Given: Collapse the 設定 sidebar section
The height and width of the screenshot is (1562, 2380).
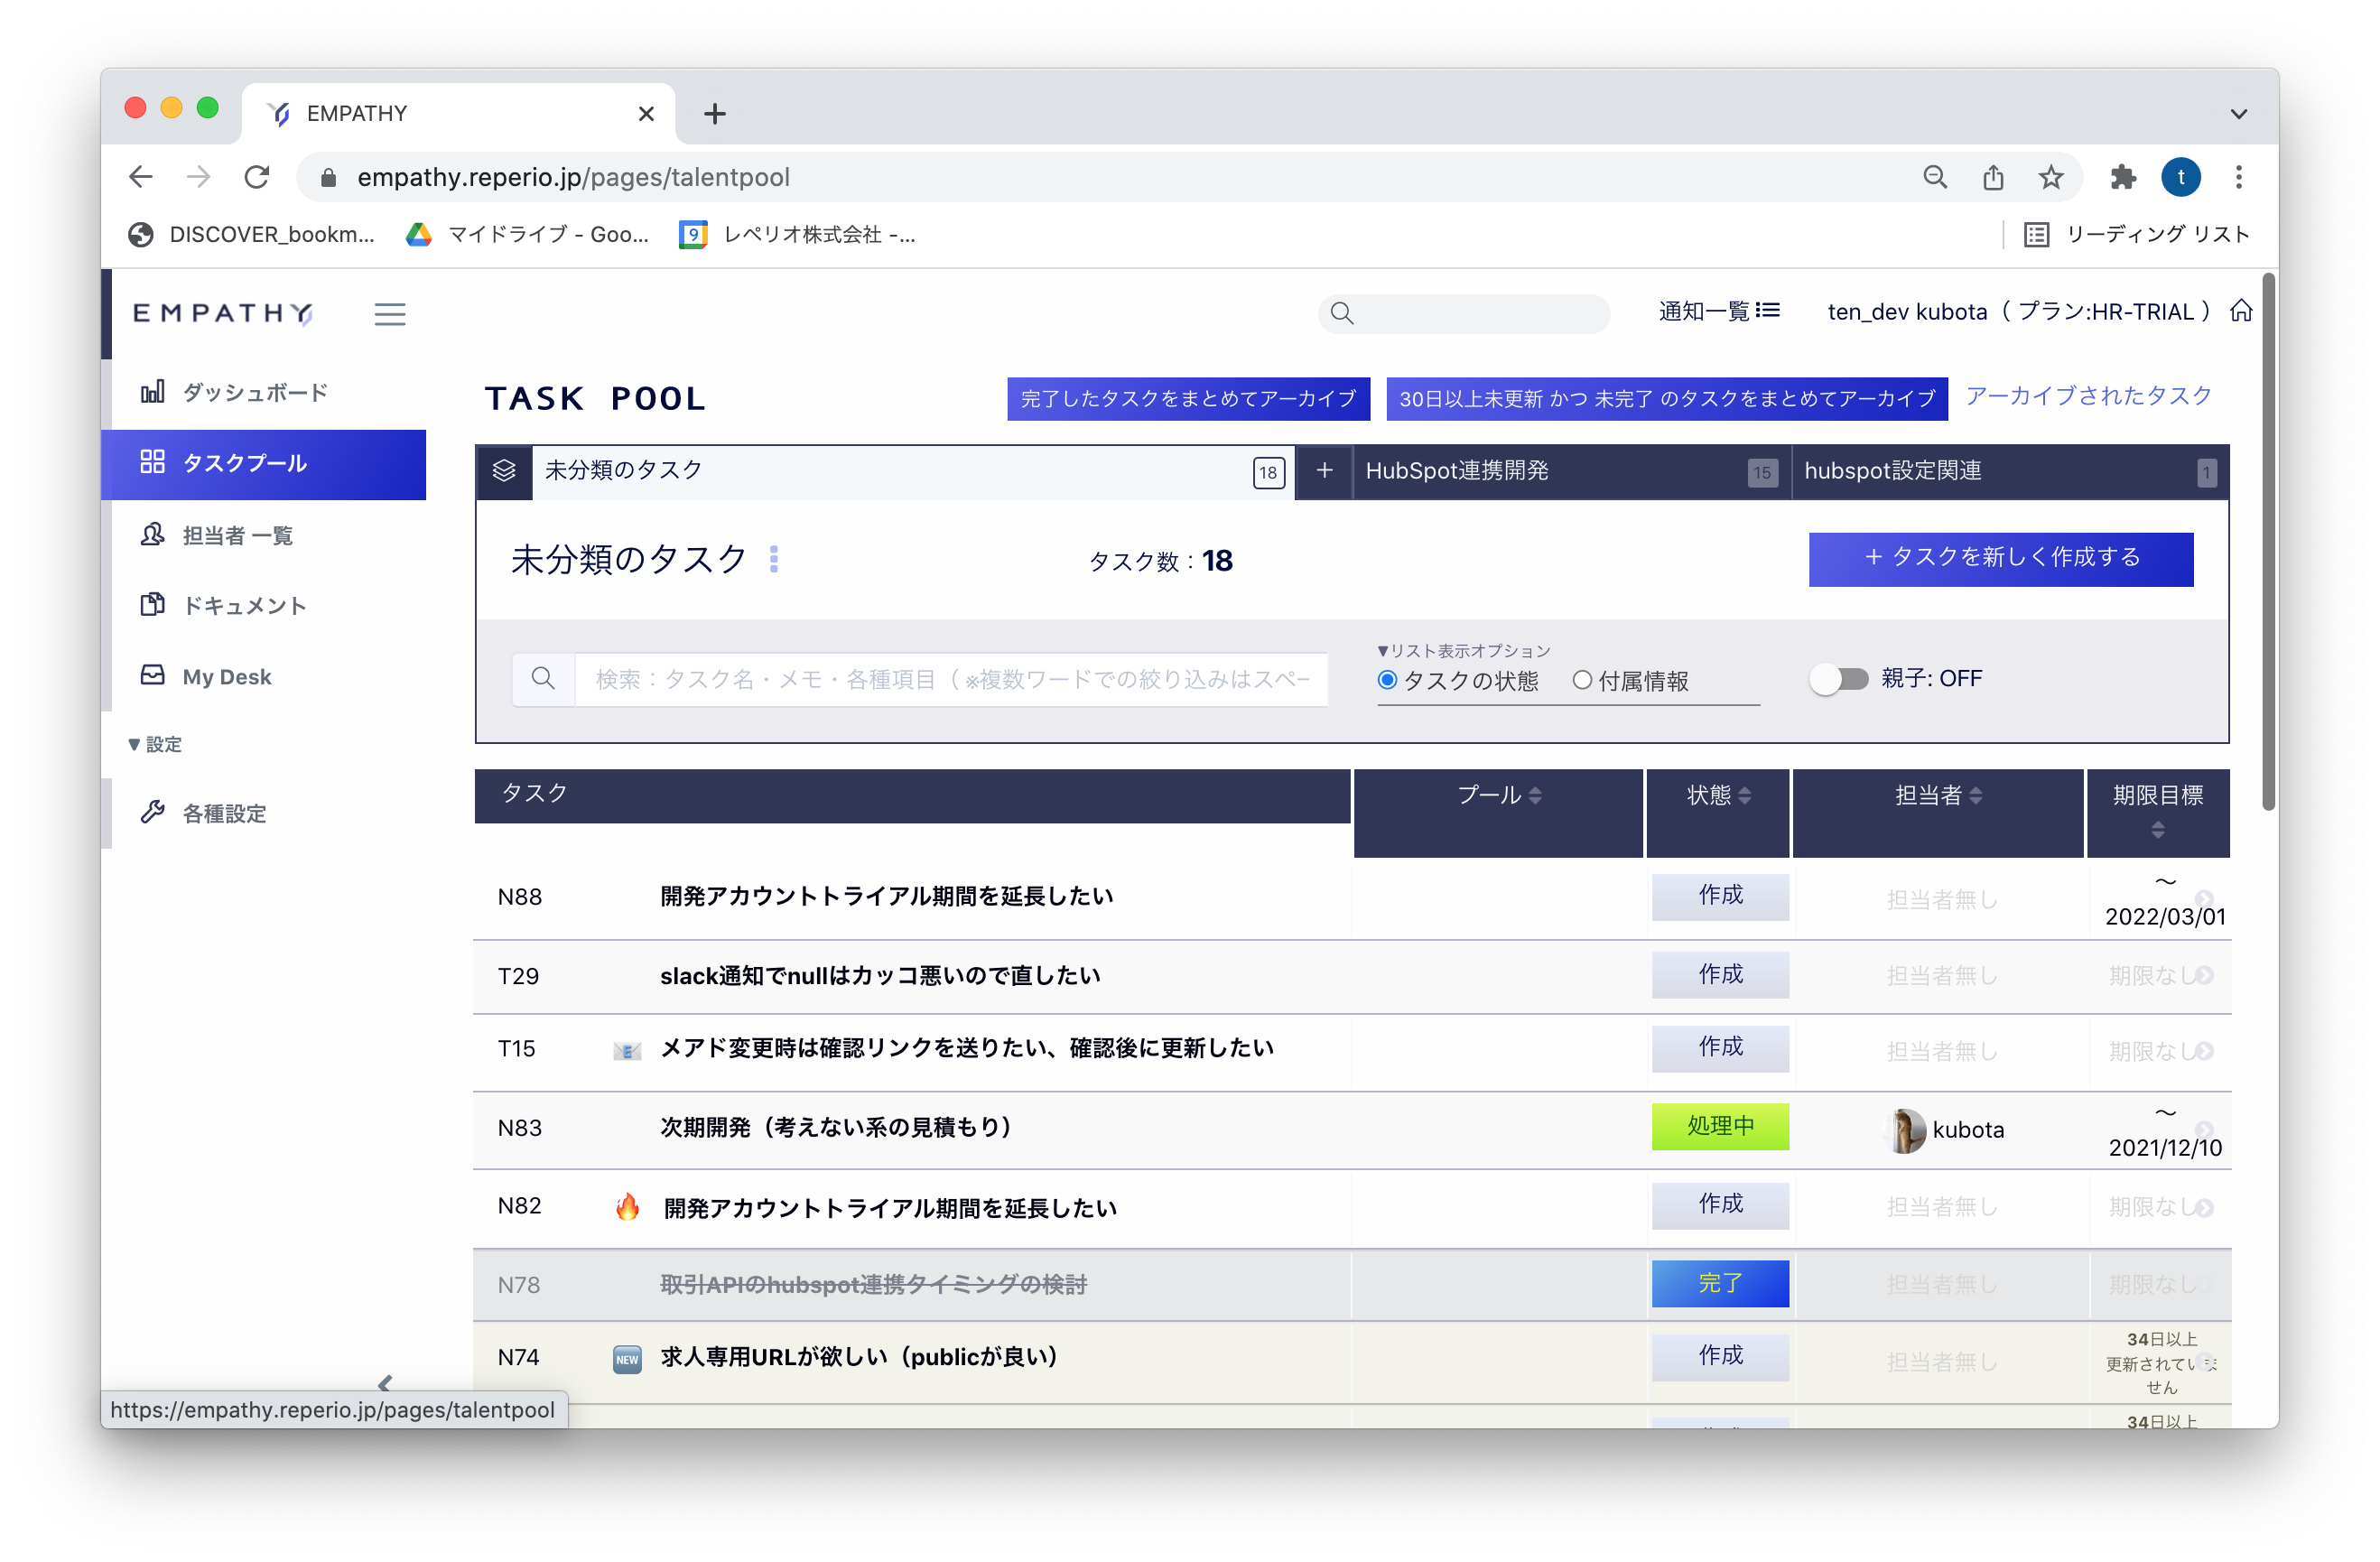Looking at the screenshot, I should pos(155,744).
